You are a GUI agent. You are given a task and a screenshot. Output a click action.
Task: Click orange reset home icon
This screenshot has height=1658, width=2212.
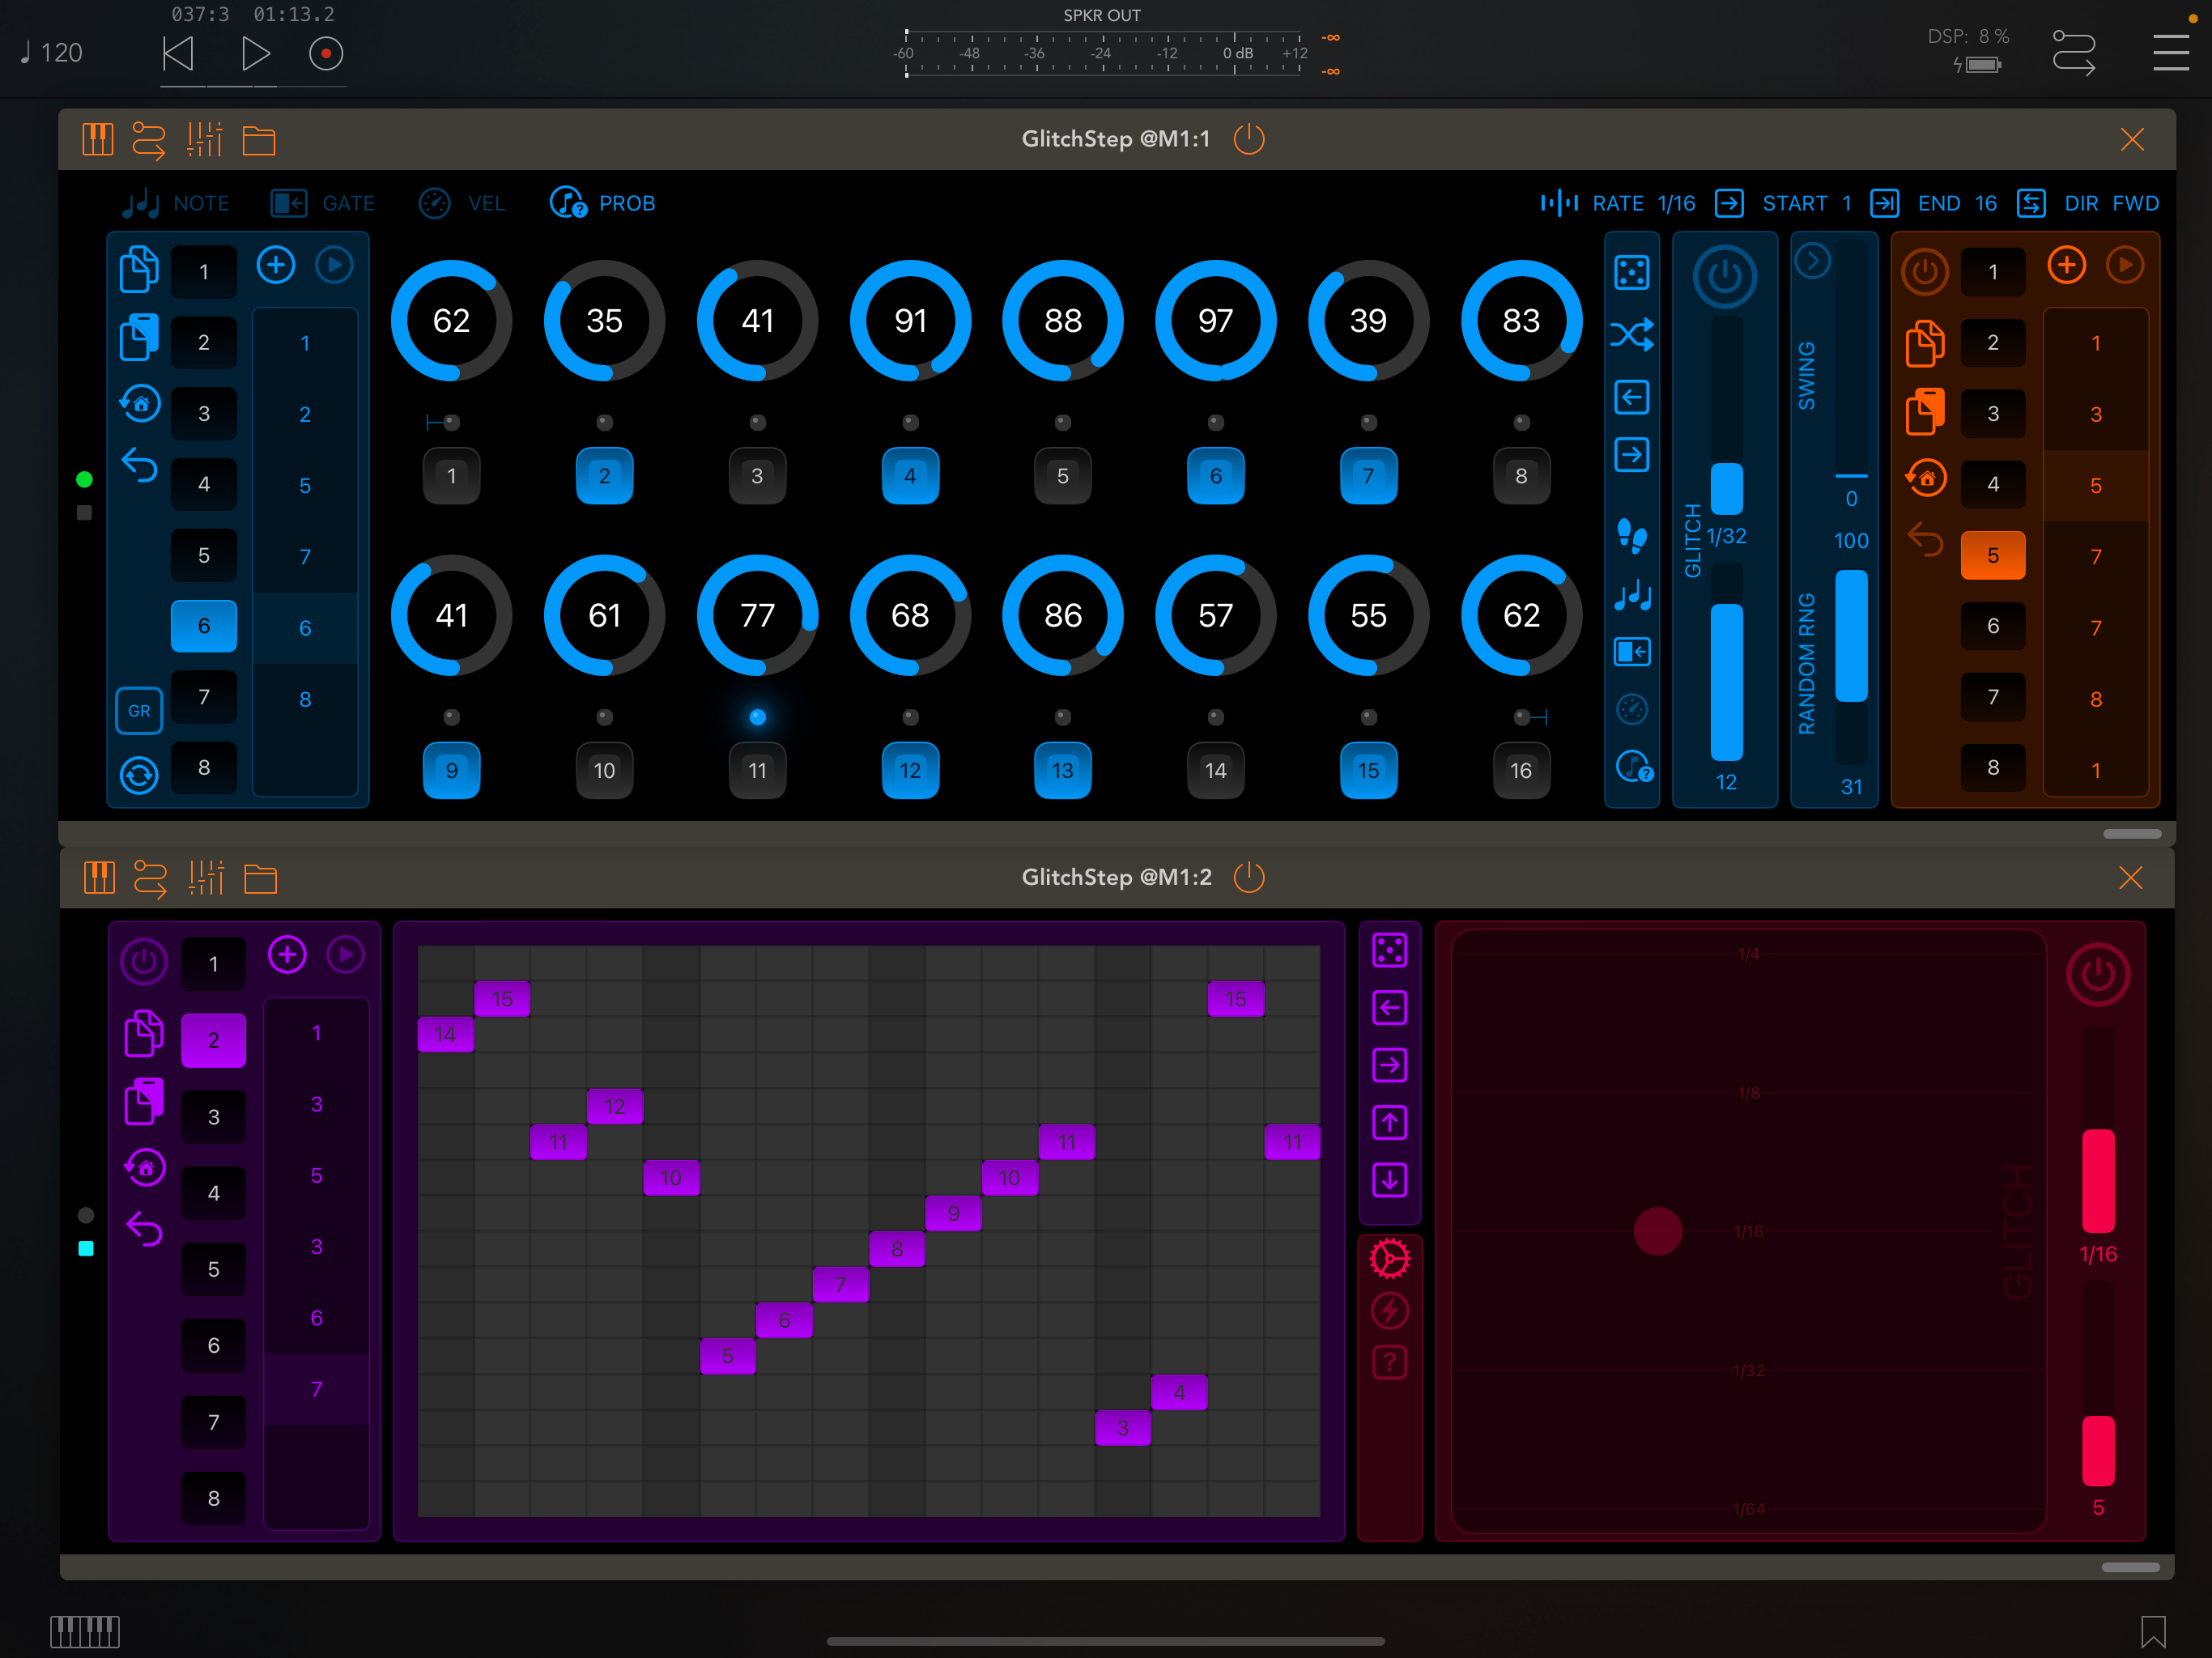click(x=1925, y=478)
